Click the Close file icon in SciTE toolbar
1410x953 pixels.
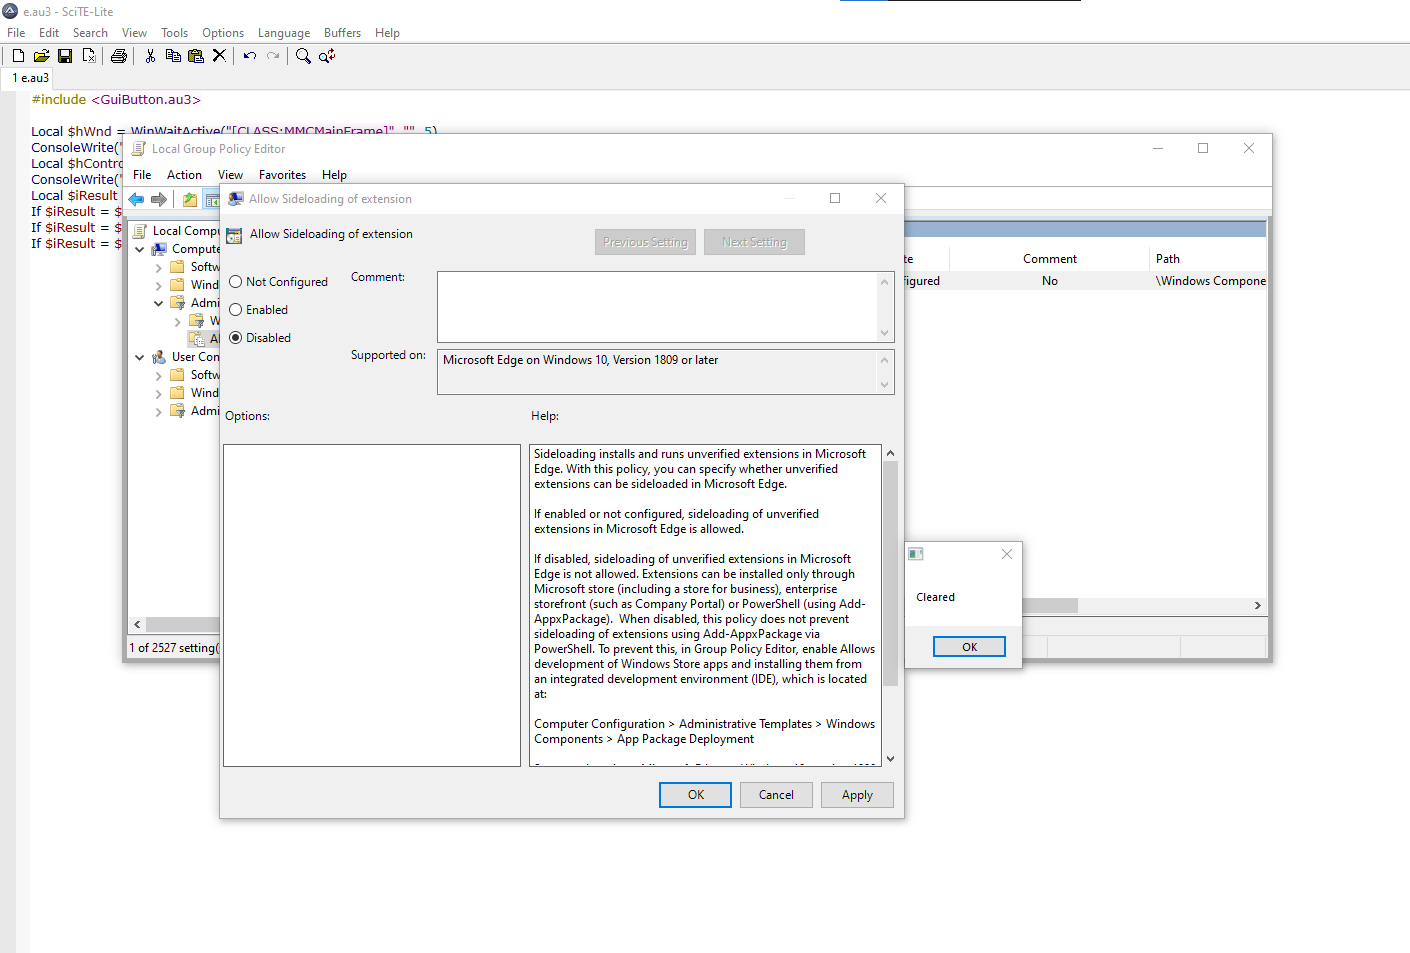89,56
